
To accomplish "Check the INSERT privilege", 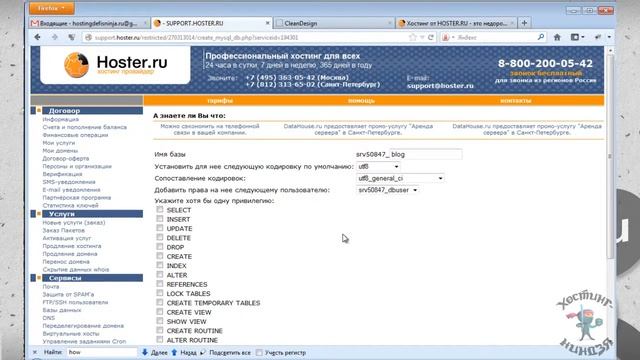I will coord(160,219).
